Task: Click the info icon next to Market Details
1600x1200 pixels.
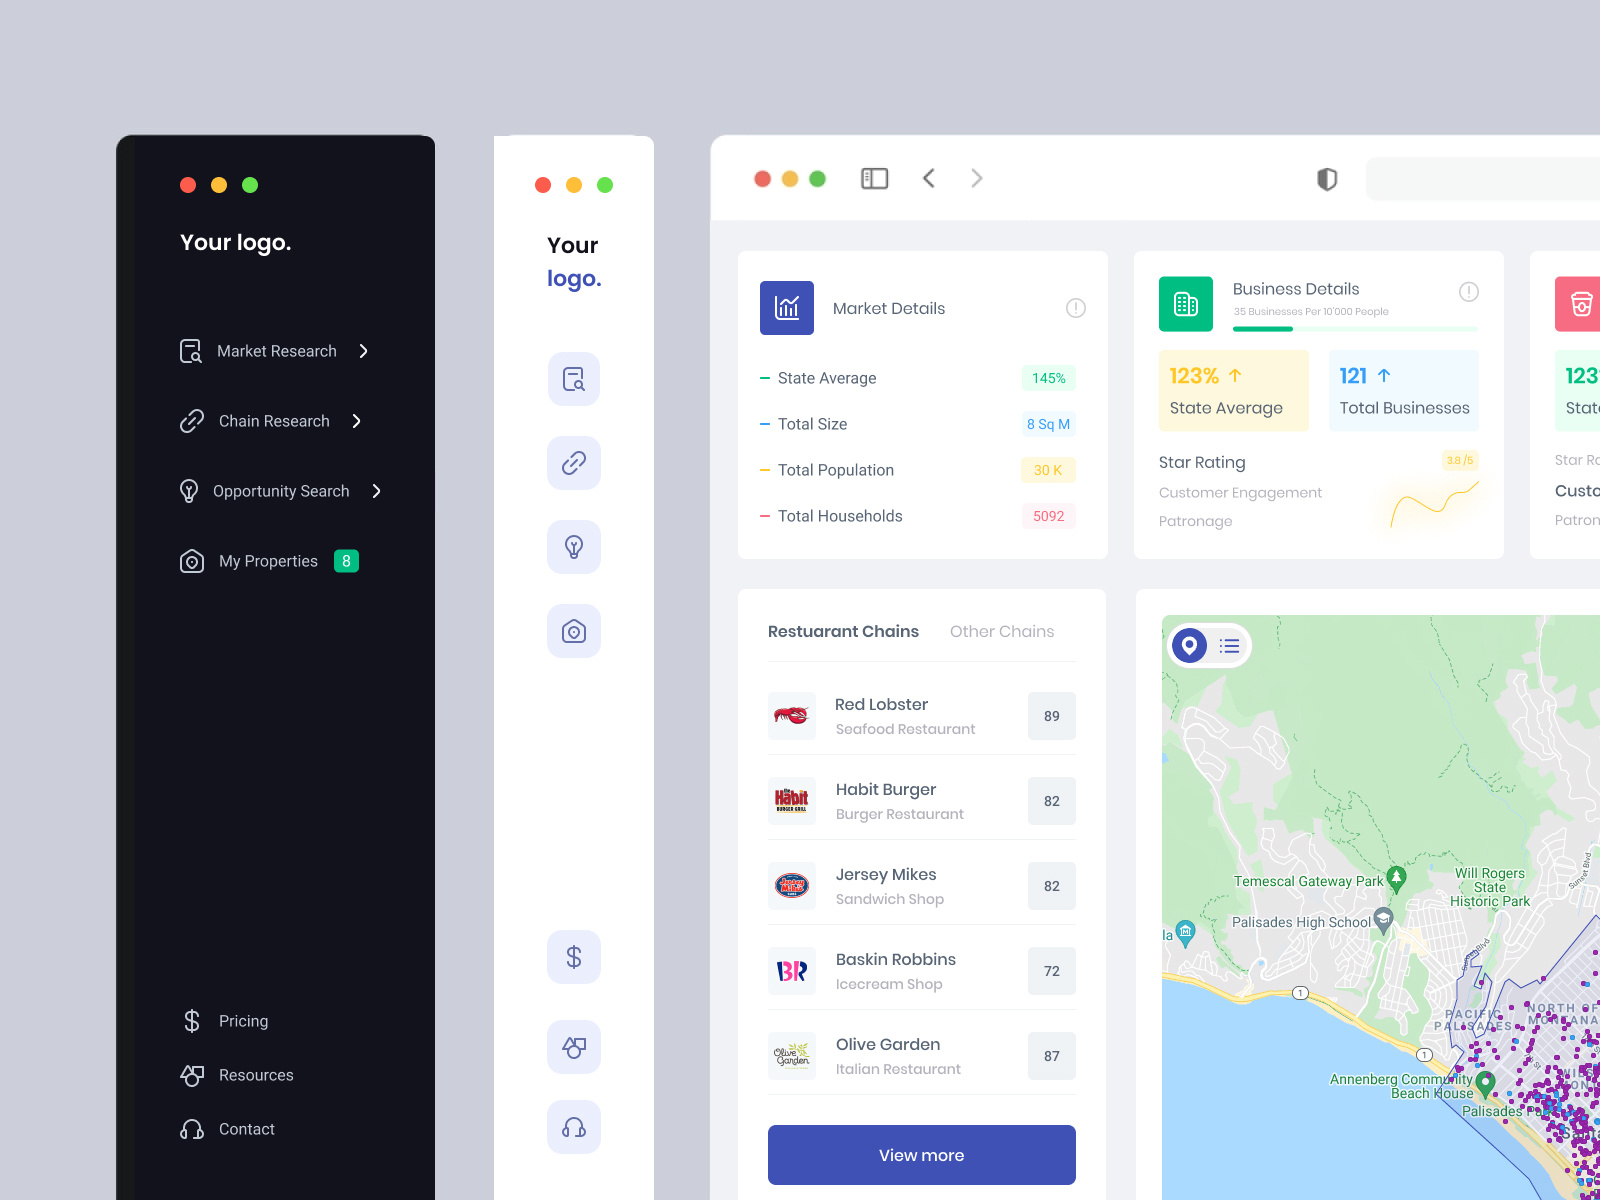Action: pos(1075,308)
